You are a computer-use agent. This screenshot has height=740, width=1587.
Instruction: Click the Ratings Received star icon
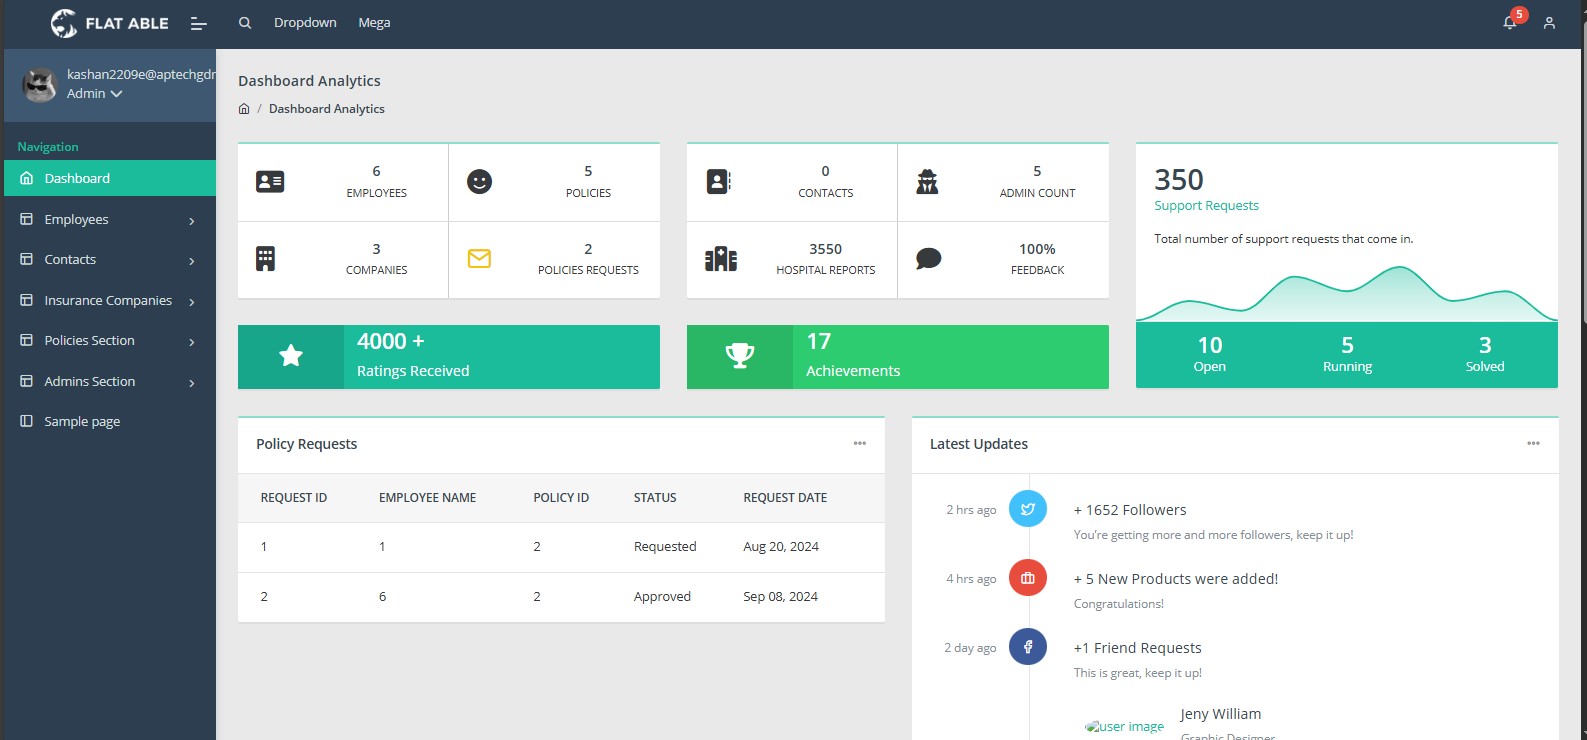[291, 356]
